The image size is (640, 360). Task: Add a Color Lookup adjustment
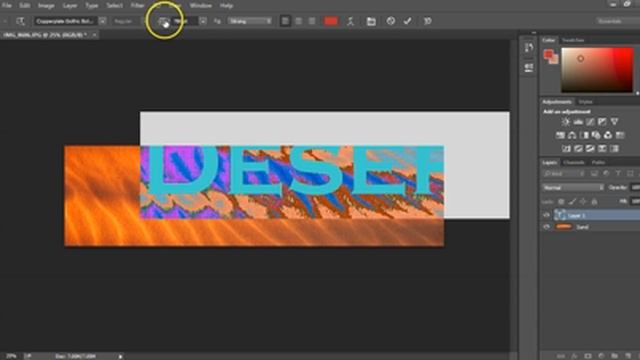620,135
